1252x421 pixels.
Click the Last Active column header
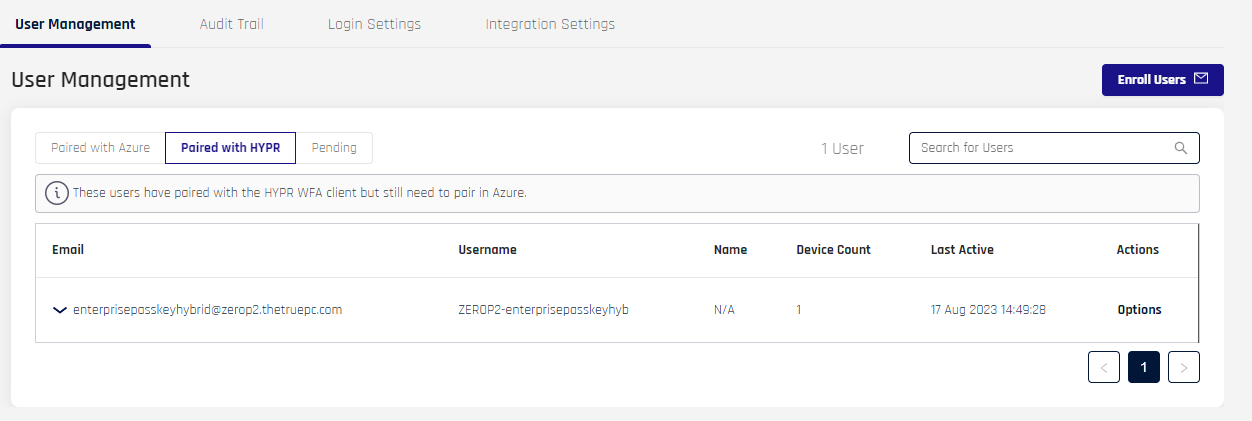[962, 250]
